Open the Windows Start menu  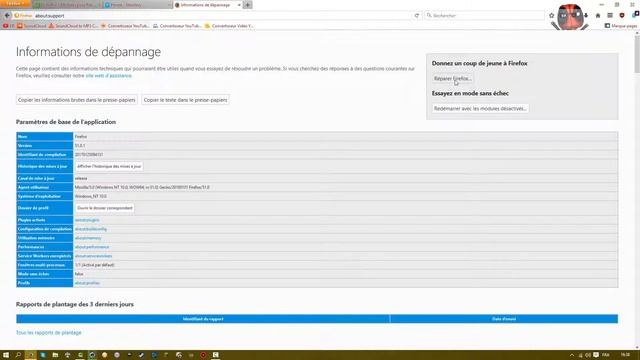[6, 355]
